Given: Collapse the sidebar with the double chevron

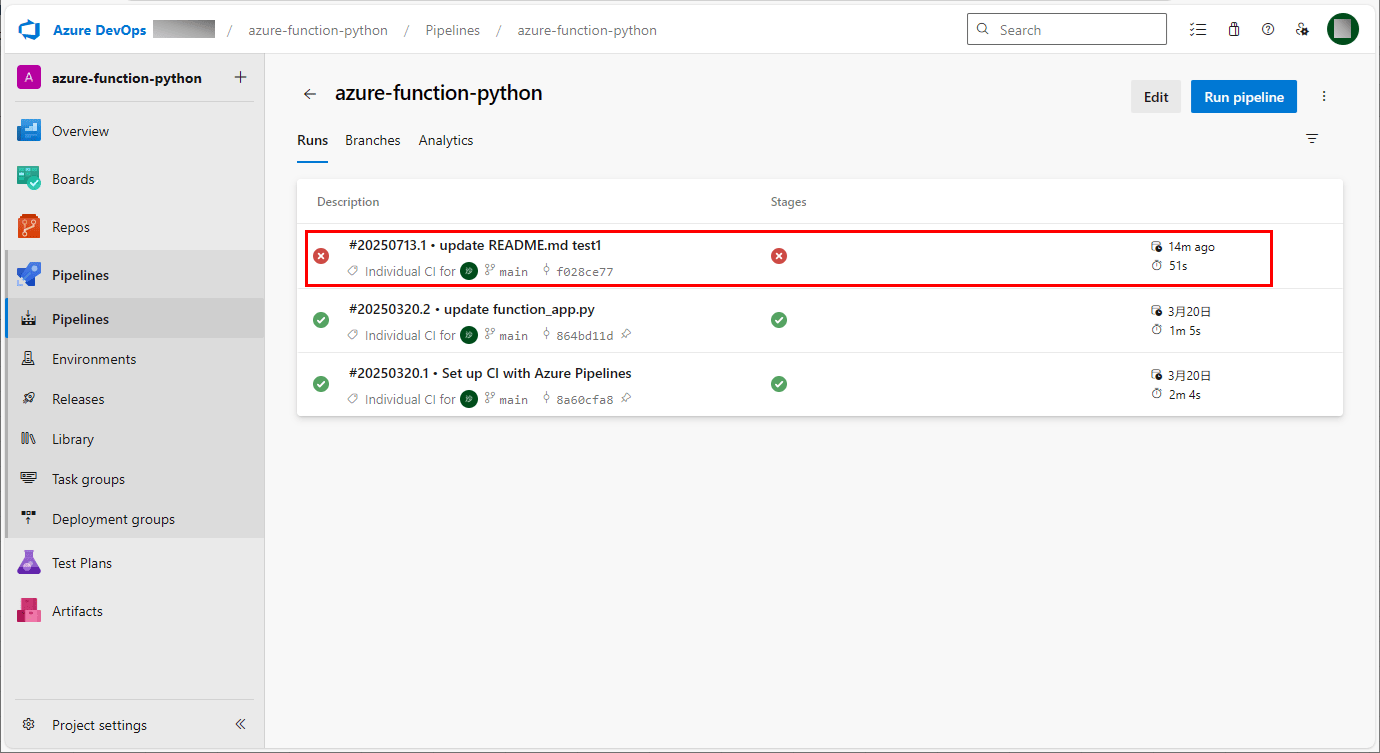Looking at the screenshot, I should point(240,725).
